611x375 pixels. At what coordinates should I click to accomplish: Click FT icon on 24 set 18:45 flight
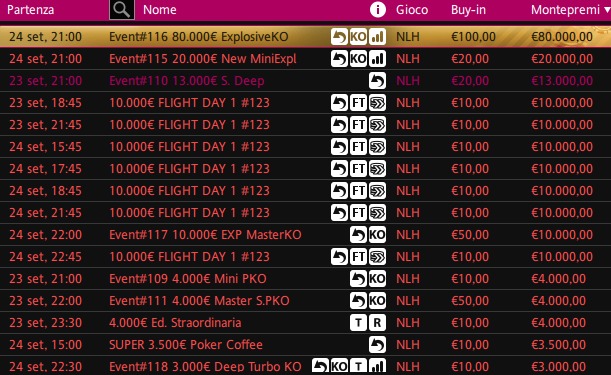pos(358,191)
